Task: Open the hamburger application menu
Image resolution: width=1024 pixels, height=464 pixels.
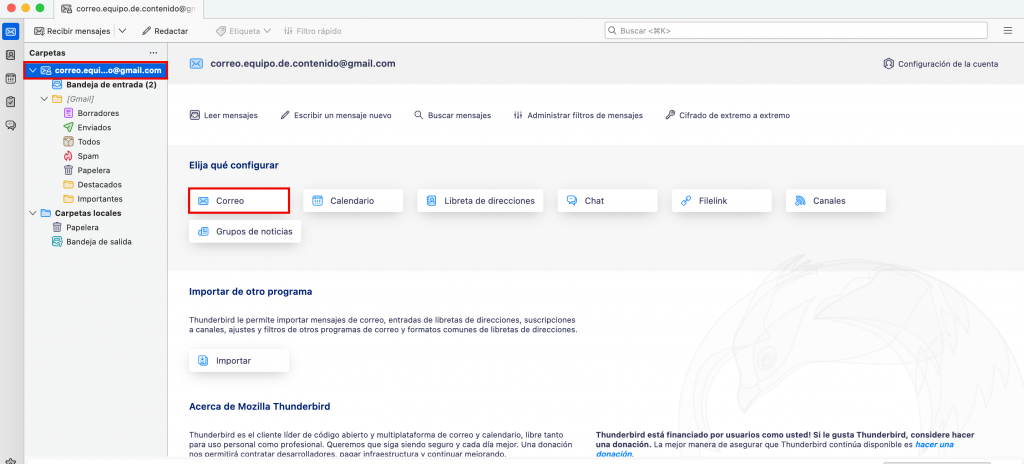Action: [x=1008, y=31]
